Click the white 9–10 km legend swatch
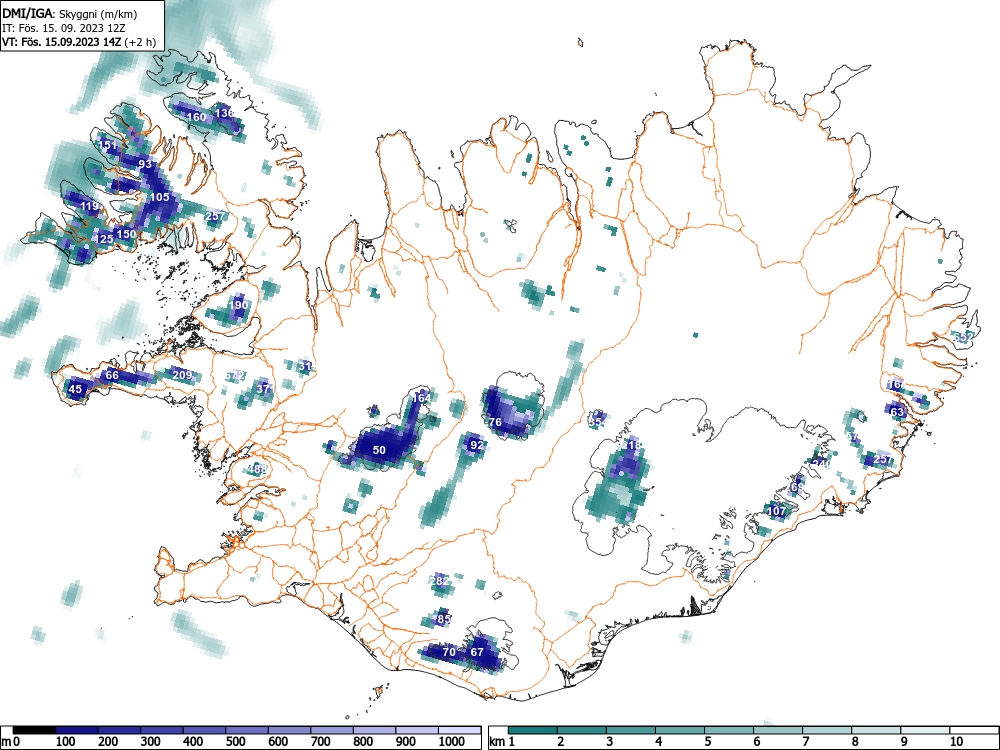 [x=925, y=730]
